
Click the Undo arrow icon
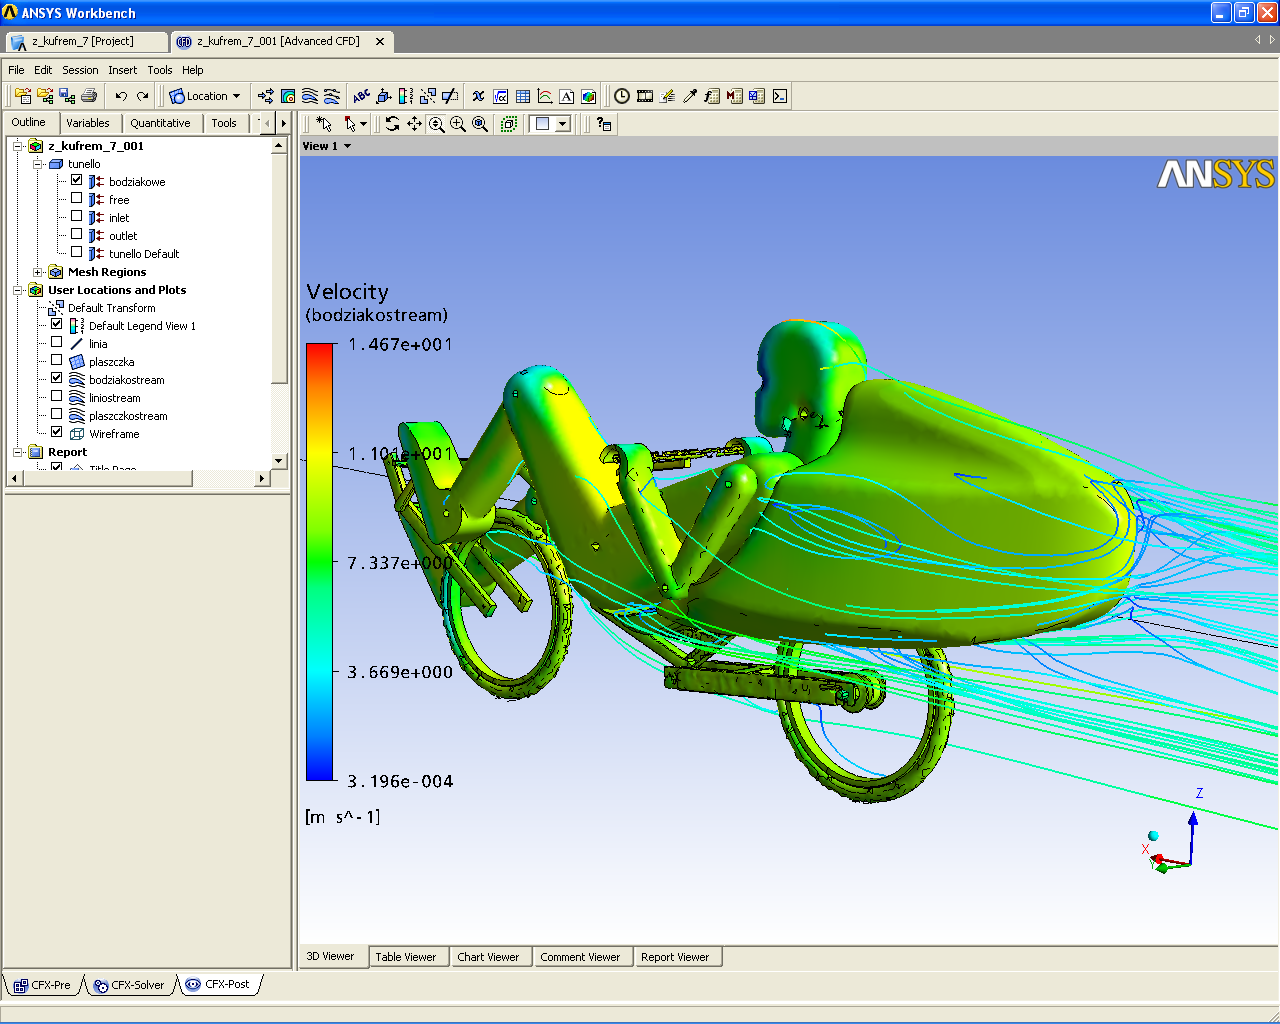coord(121,96)
